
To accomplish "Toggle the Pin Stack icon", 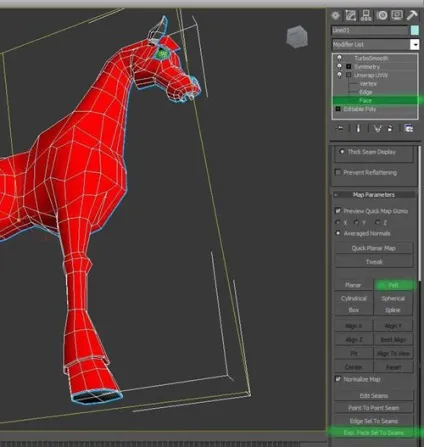I will 339,128.
